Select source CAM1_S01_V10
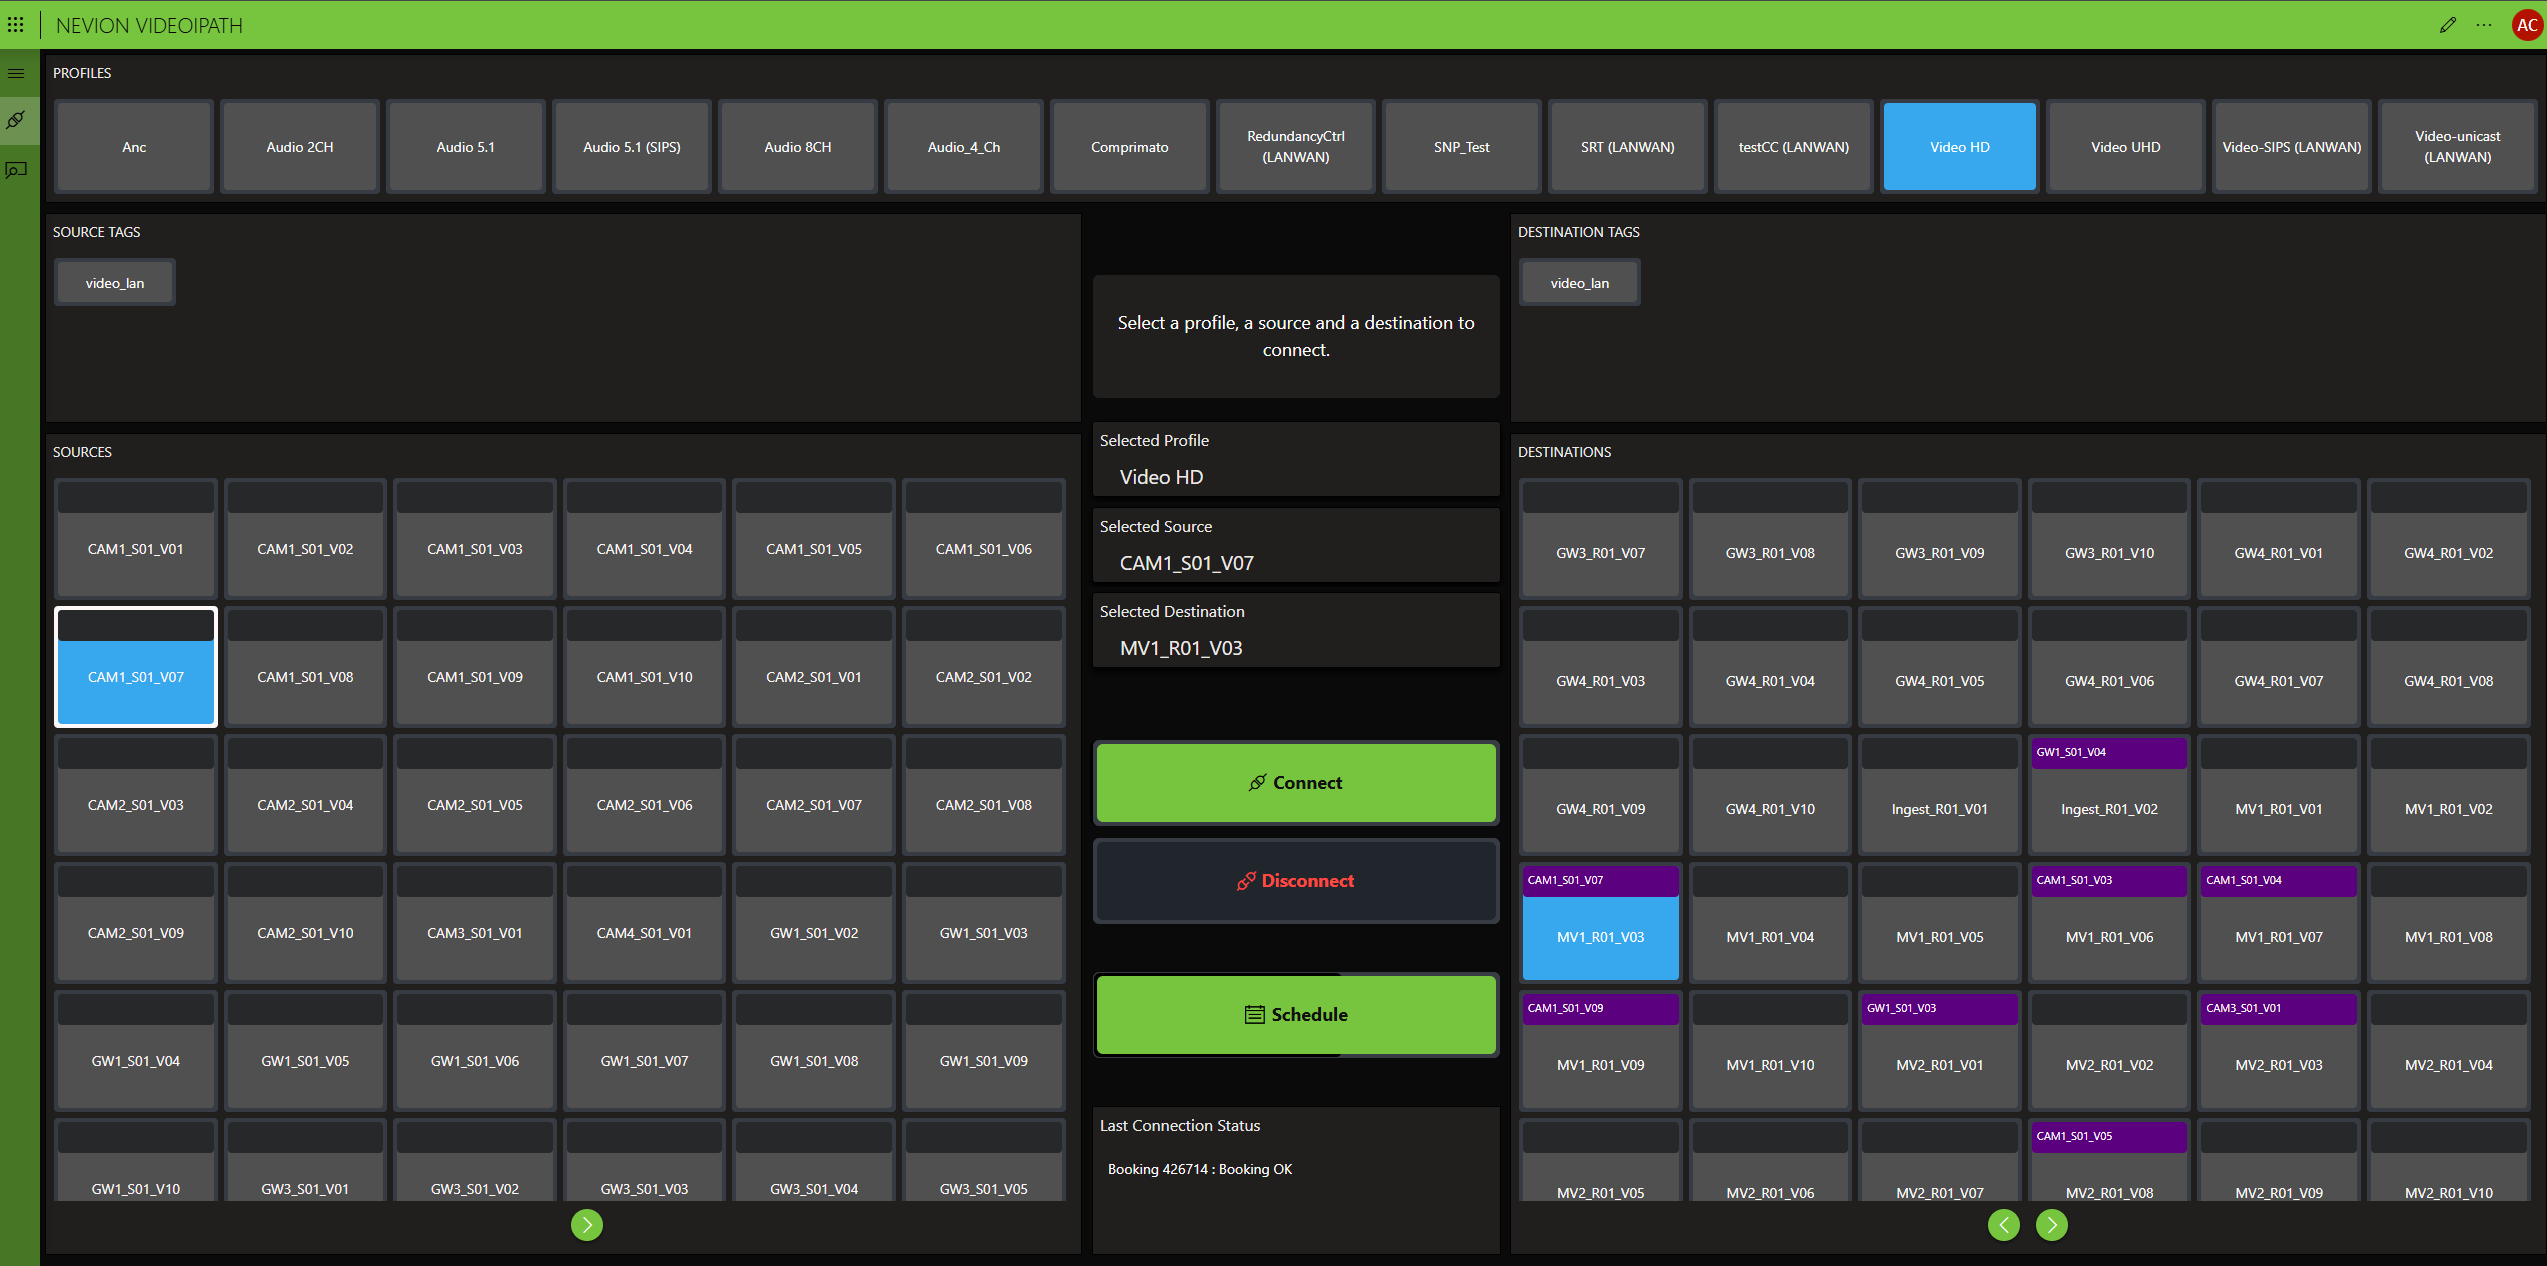2547x1266 pixels. click(x=645, y=666)
